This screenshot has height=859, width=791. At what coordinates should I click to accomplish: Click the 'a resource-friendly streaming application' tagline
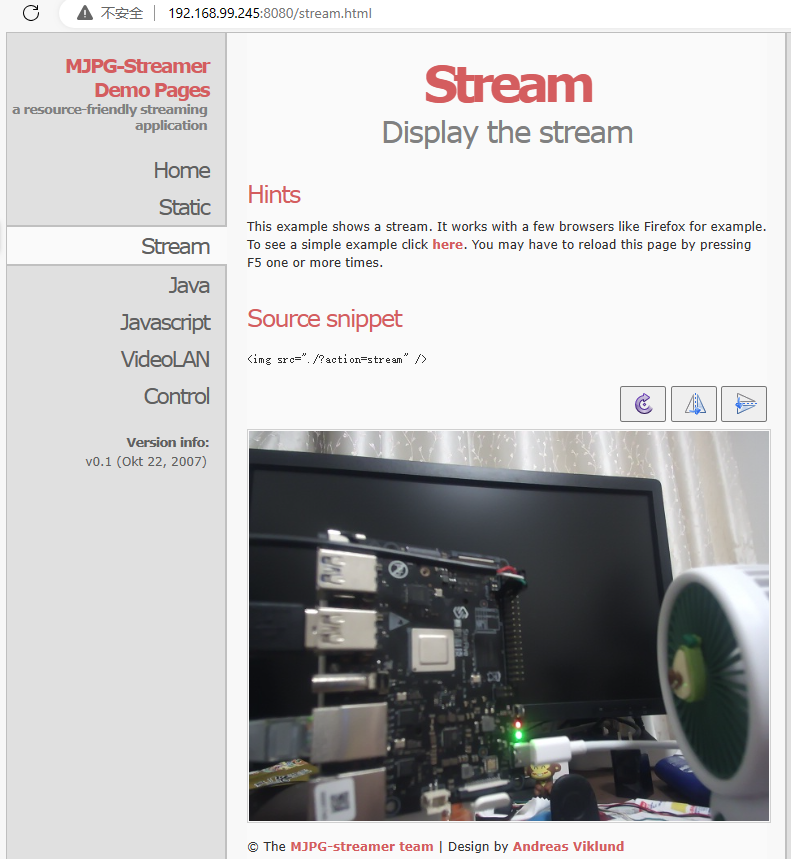pos(110,117)
